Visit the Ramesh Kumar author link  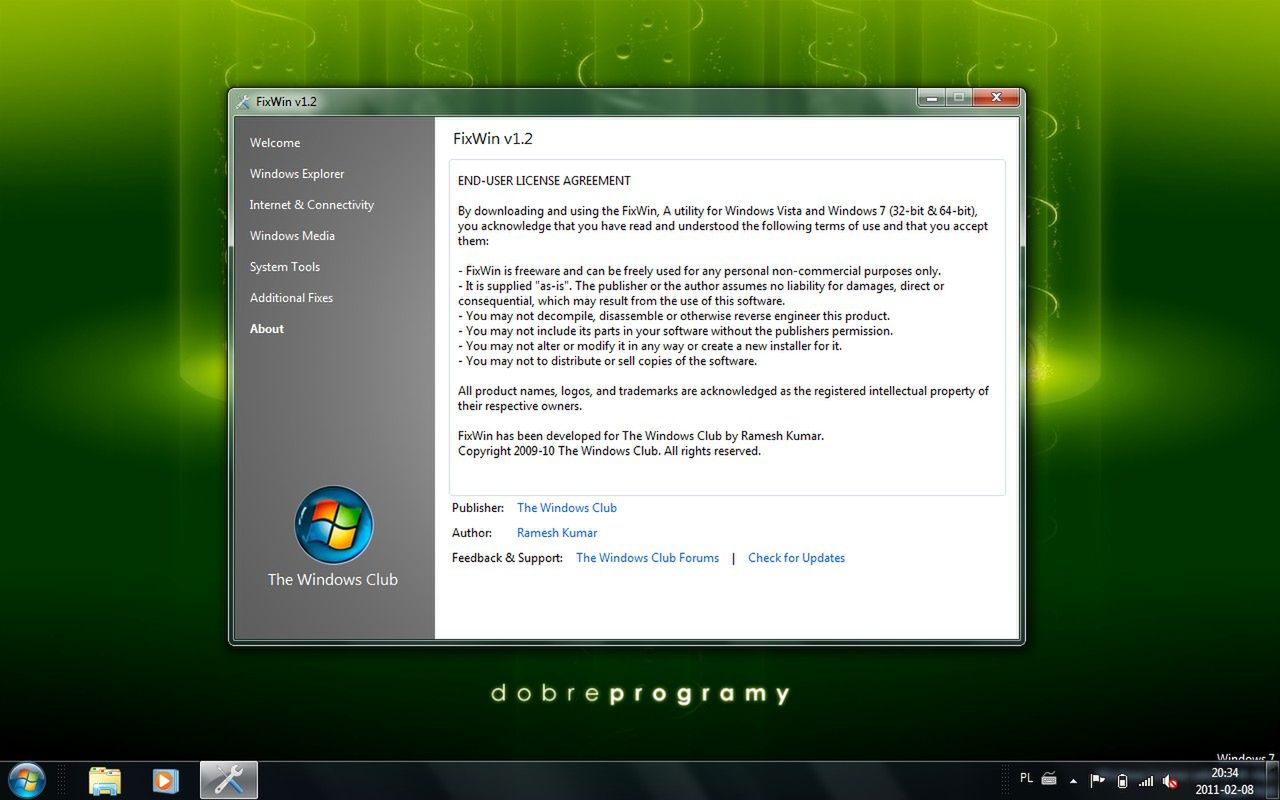point(556,532)
